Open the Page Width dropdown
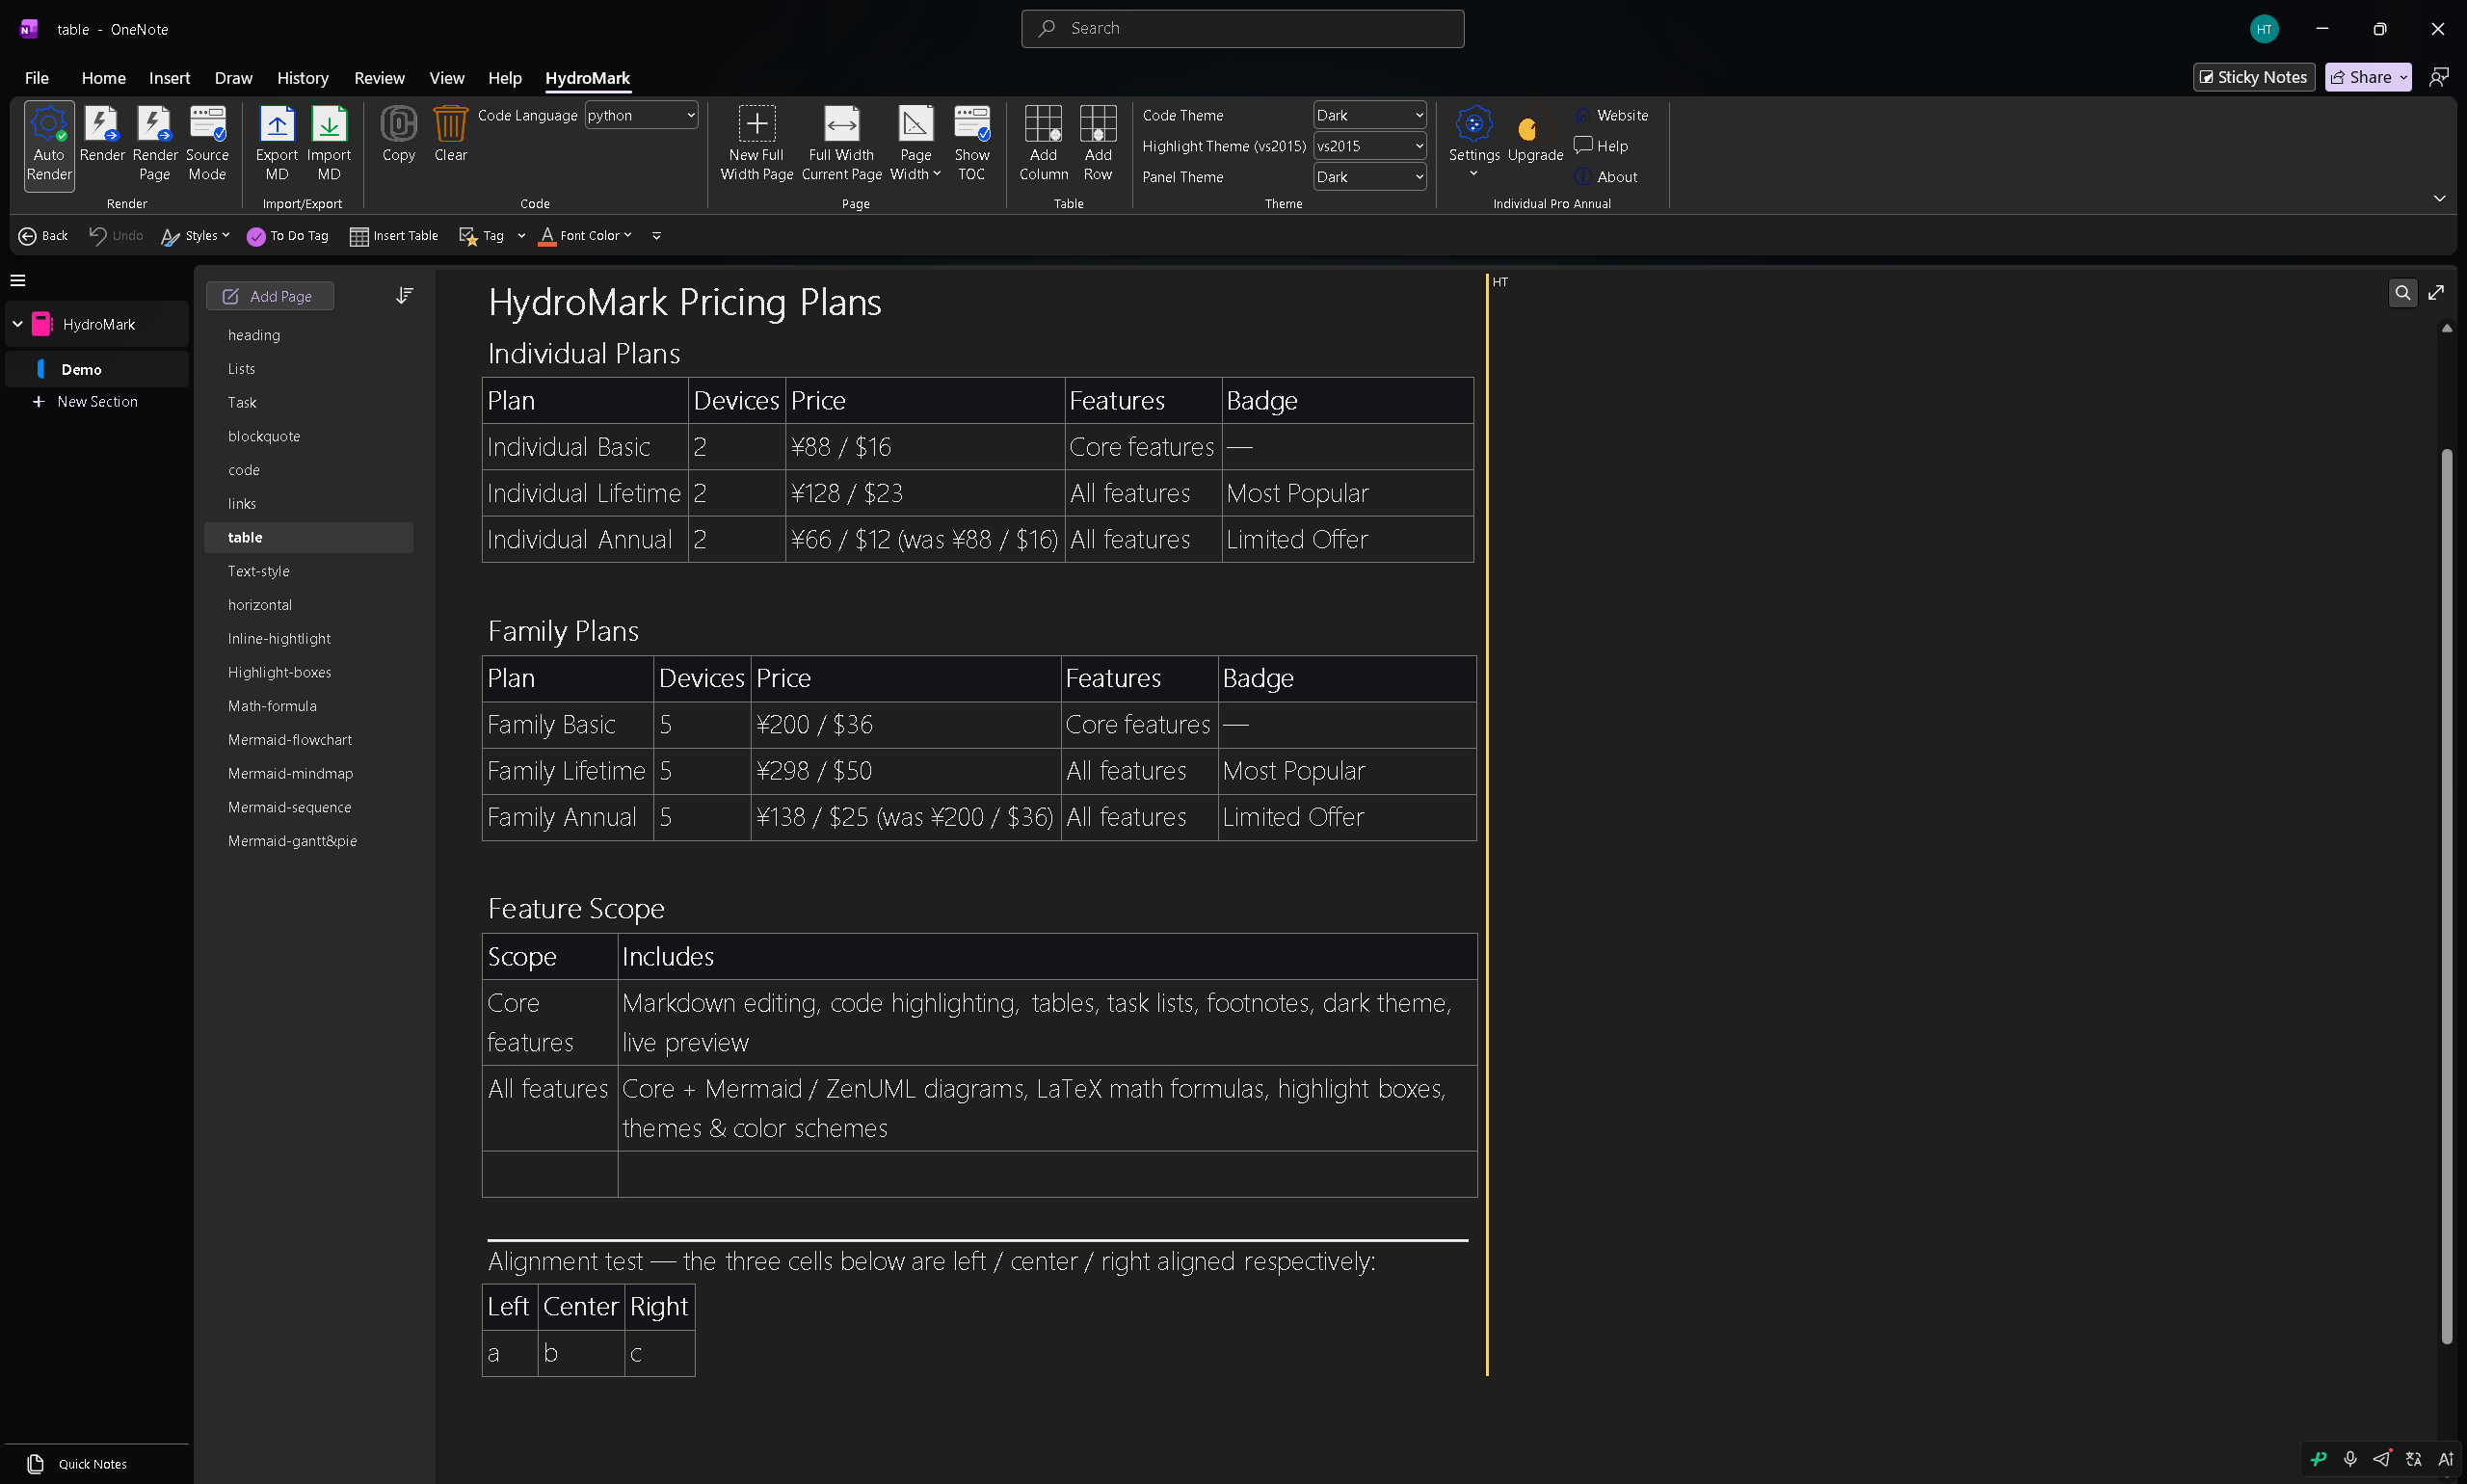Image resolution: width=2467 pixels, height=1484 pixels. (x=915, y=144)
